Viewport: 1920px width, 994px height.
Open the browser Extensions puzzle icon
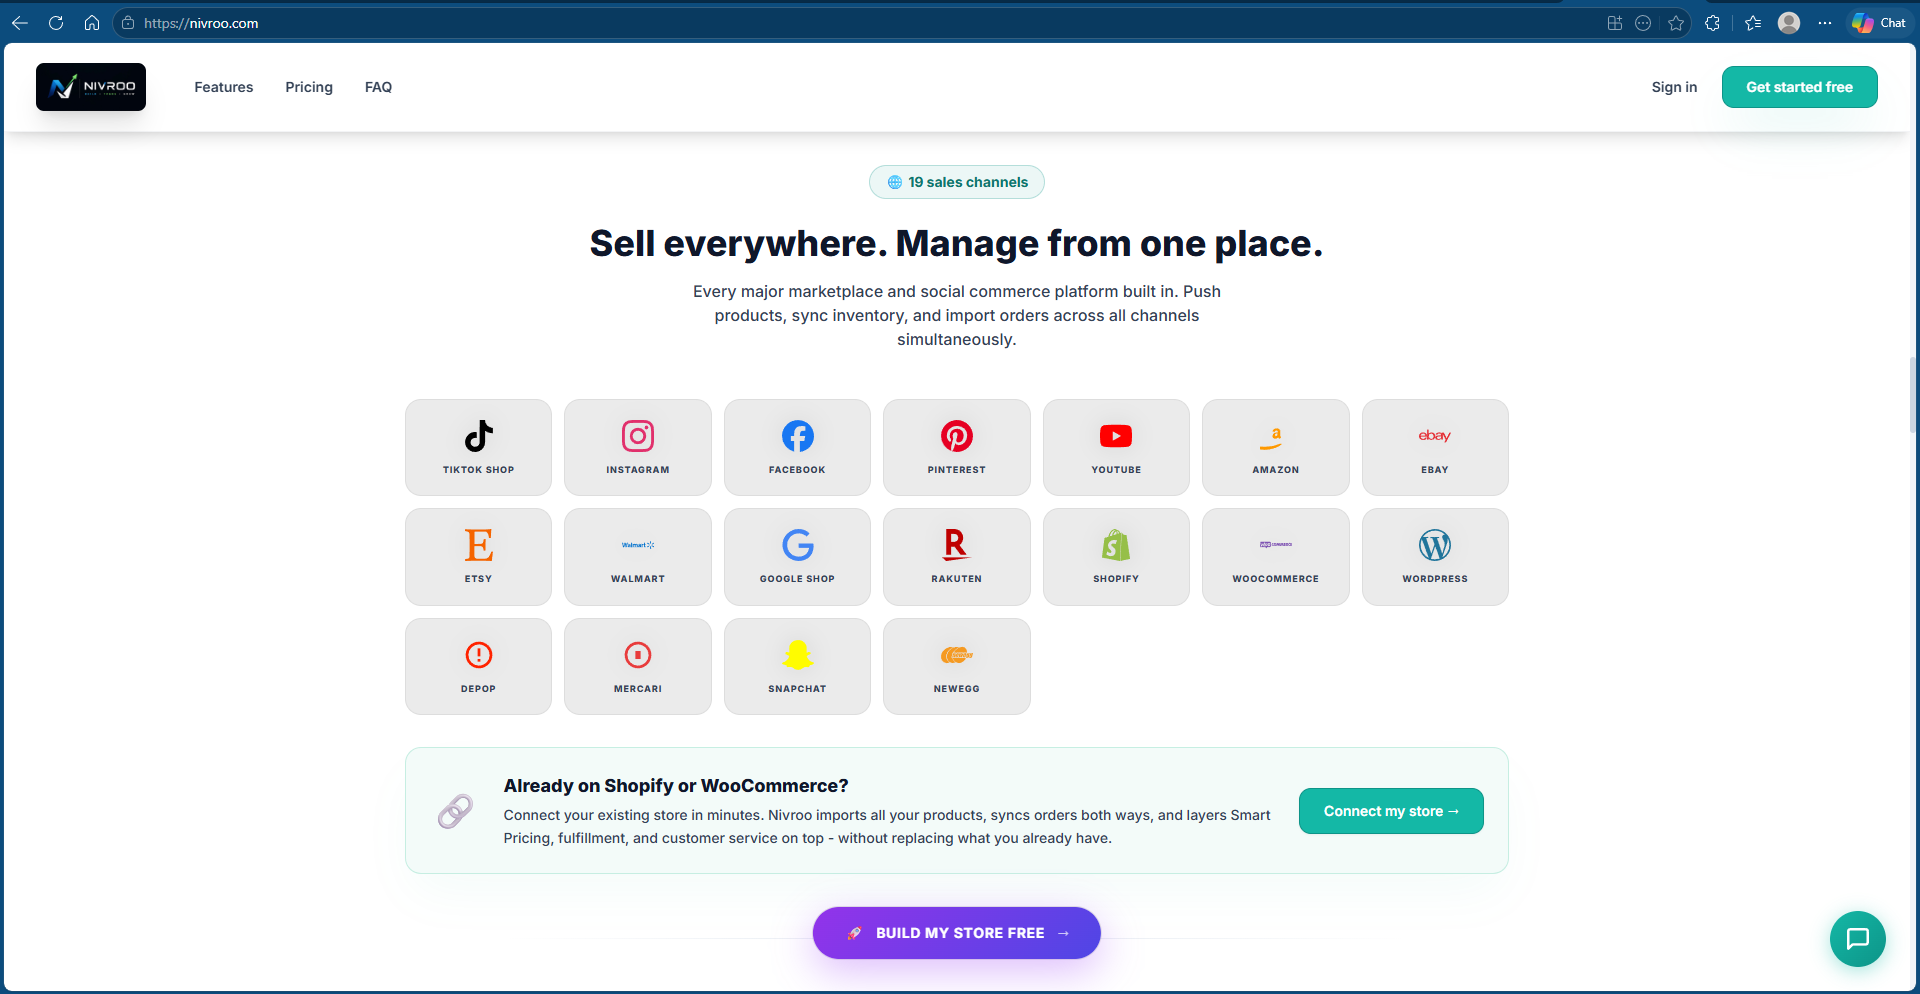[x=1713, y=23]
